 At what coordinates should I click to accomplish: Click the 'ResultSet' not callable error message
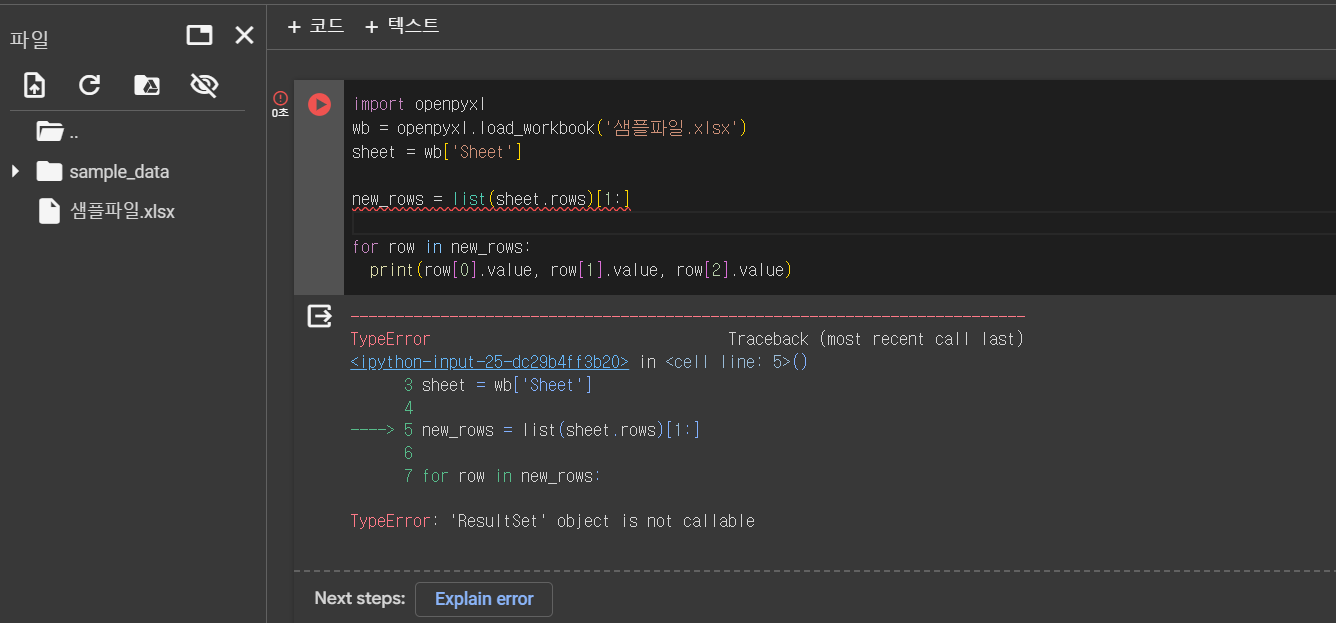(552, 521)
